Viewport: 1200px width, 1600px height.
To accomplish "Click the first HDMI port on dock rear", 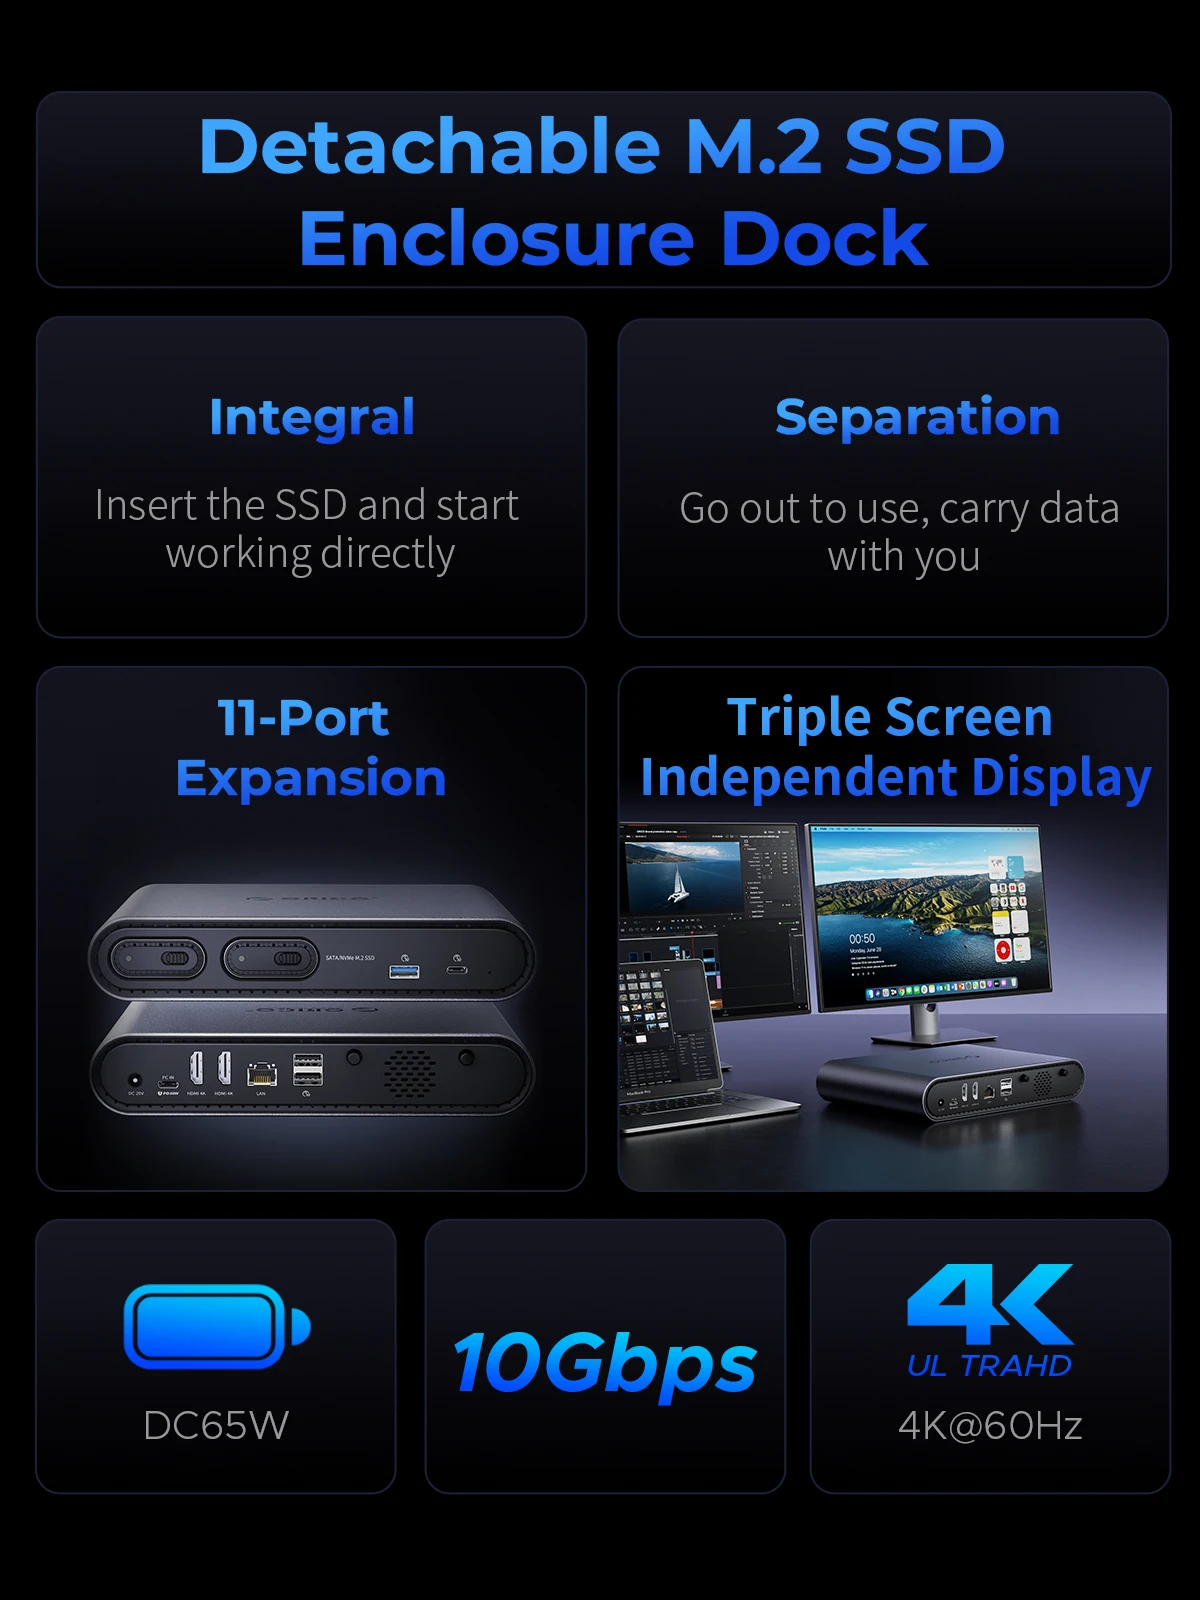I will coord(197,1068).
